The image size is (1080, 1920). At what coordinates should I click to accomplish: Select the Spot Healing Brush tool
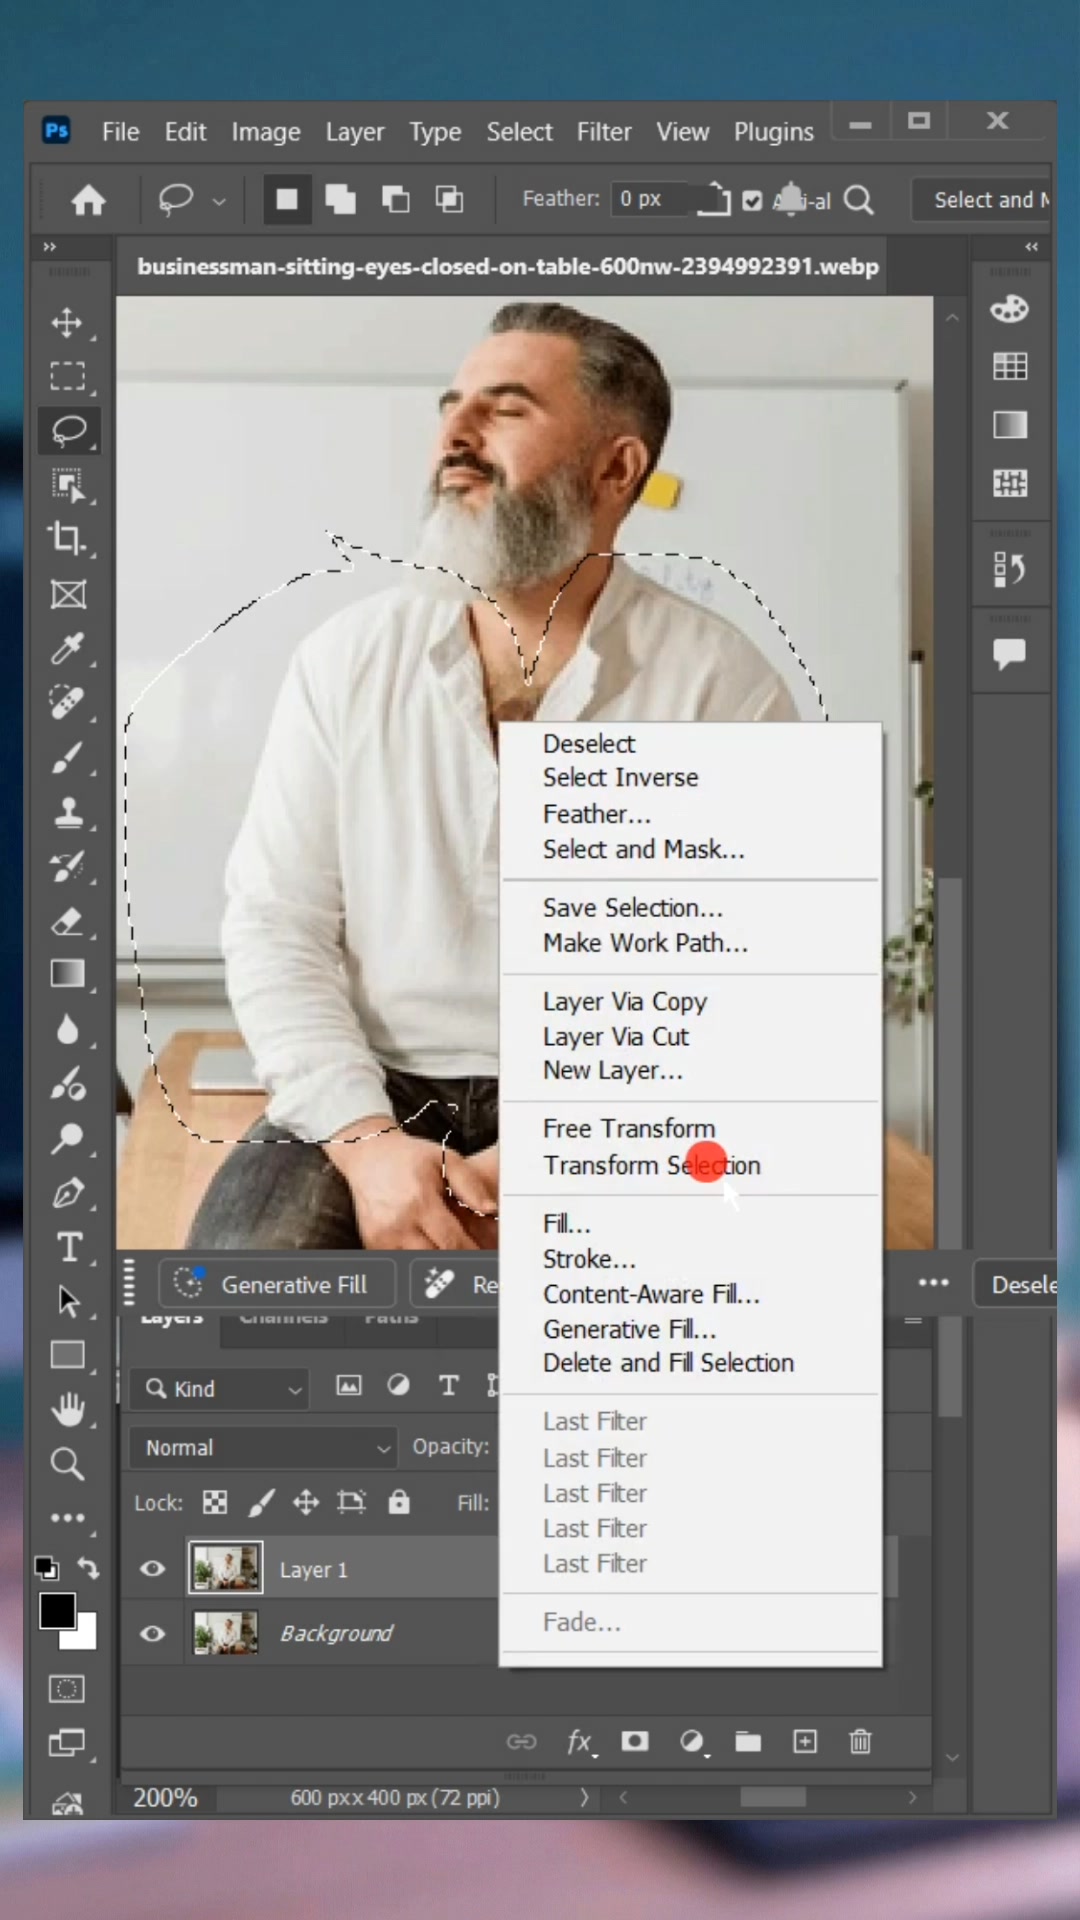[67, 702]
